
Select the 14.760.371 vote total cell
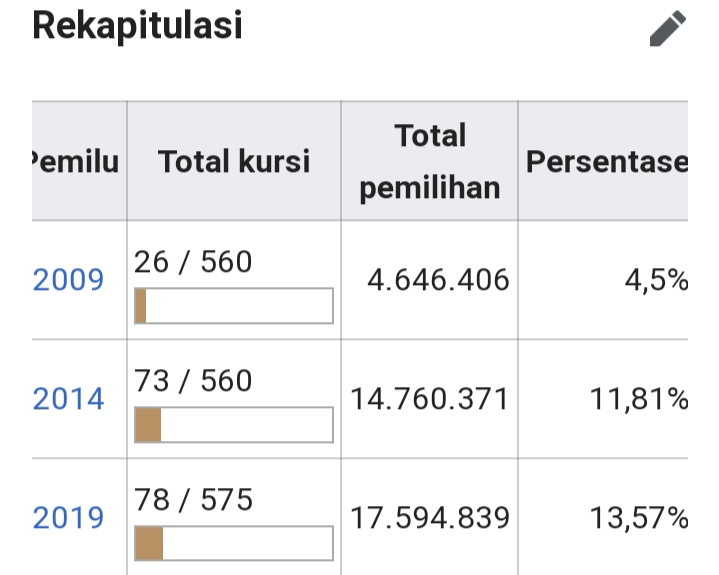pos(430,398)
